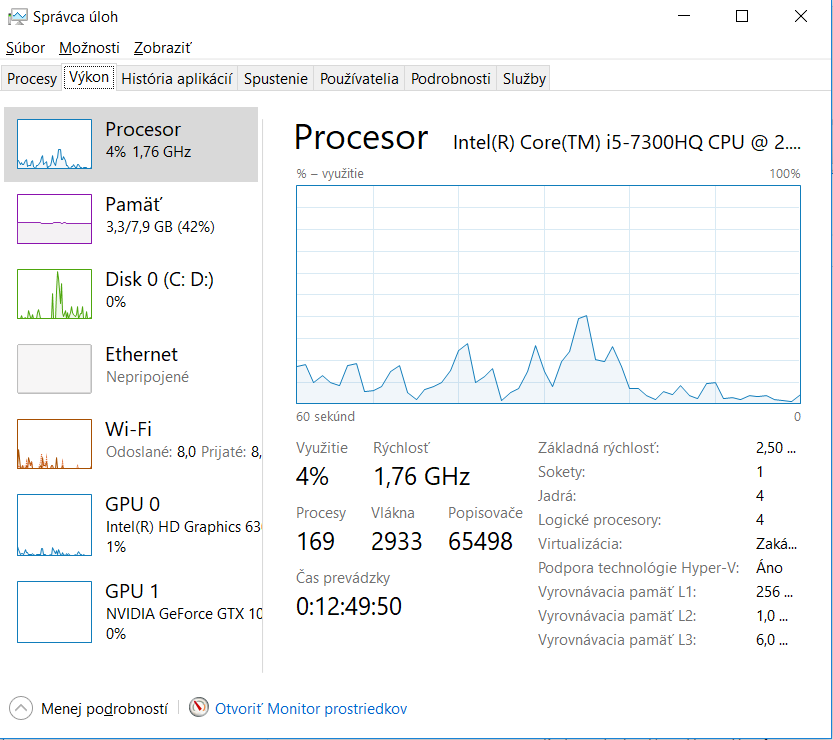Select the Pamäť memory graph thumbnail
Screen dimensions: 833x740
(x=54, y=219)
